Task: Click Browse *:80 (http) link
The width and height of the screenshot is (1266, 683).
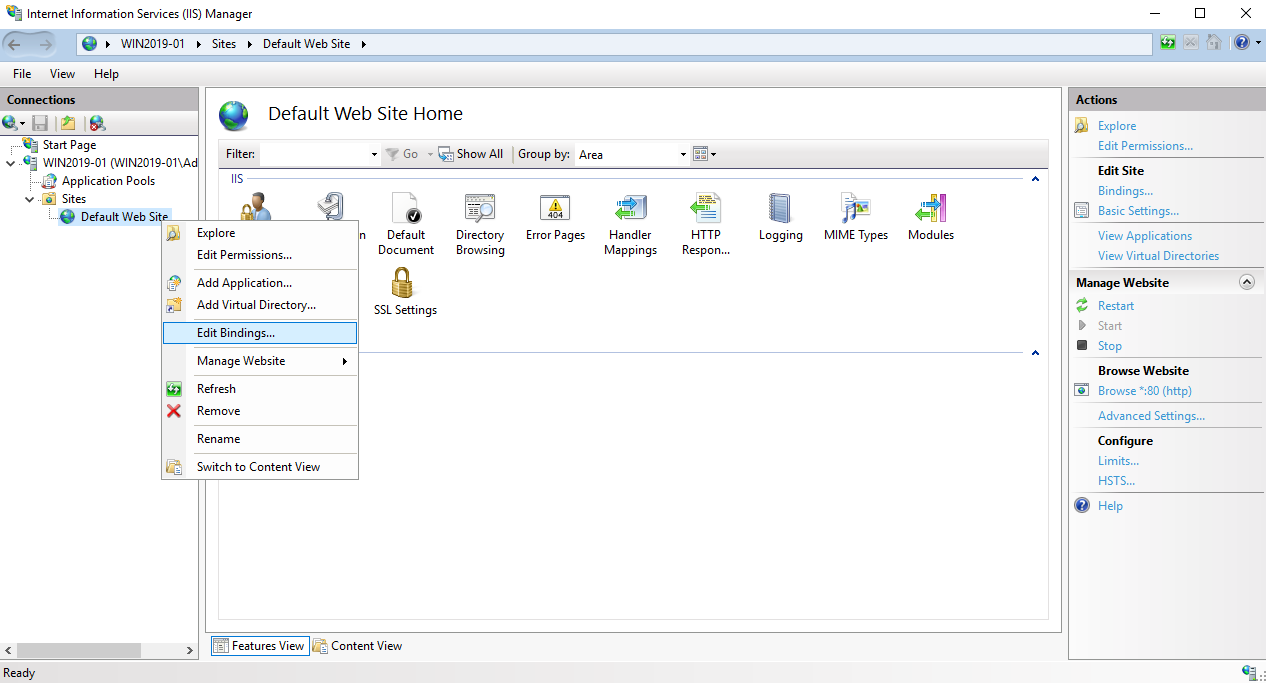Action: point(1145,391)
